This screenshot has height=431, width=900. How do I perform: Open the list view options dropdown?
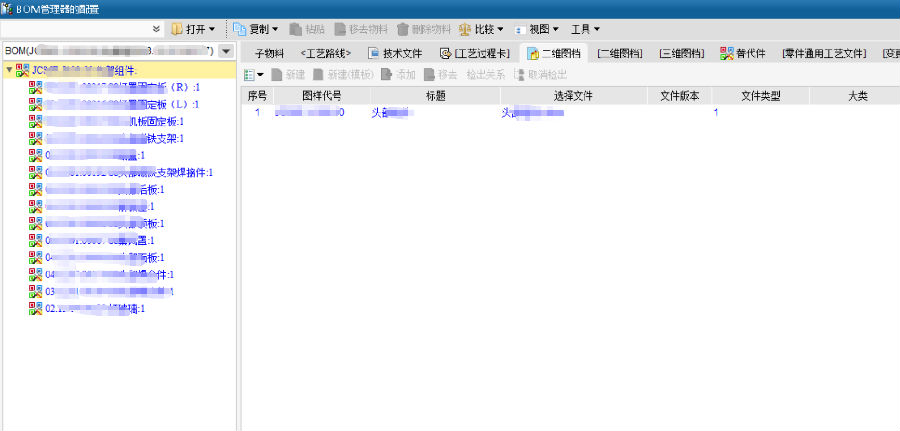pos(254,75)
